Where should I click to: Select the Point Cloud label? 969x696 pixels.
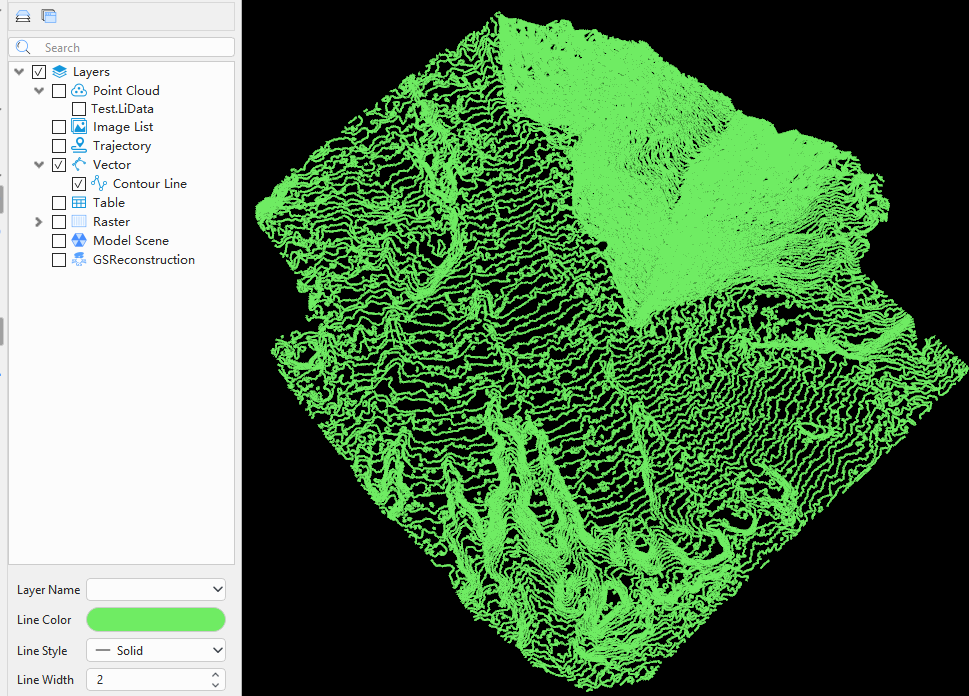coord(126,90)
